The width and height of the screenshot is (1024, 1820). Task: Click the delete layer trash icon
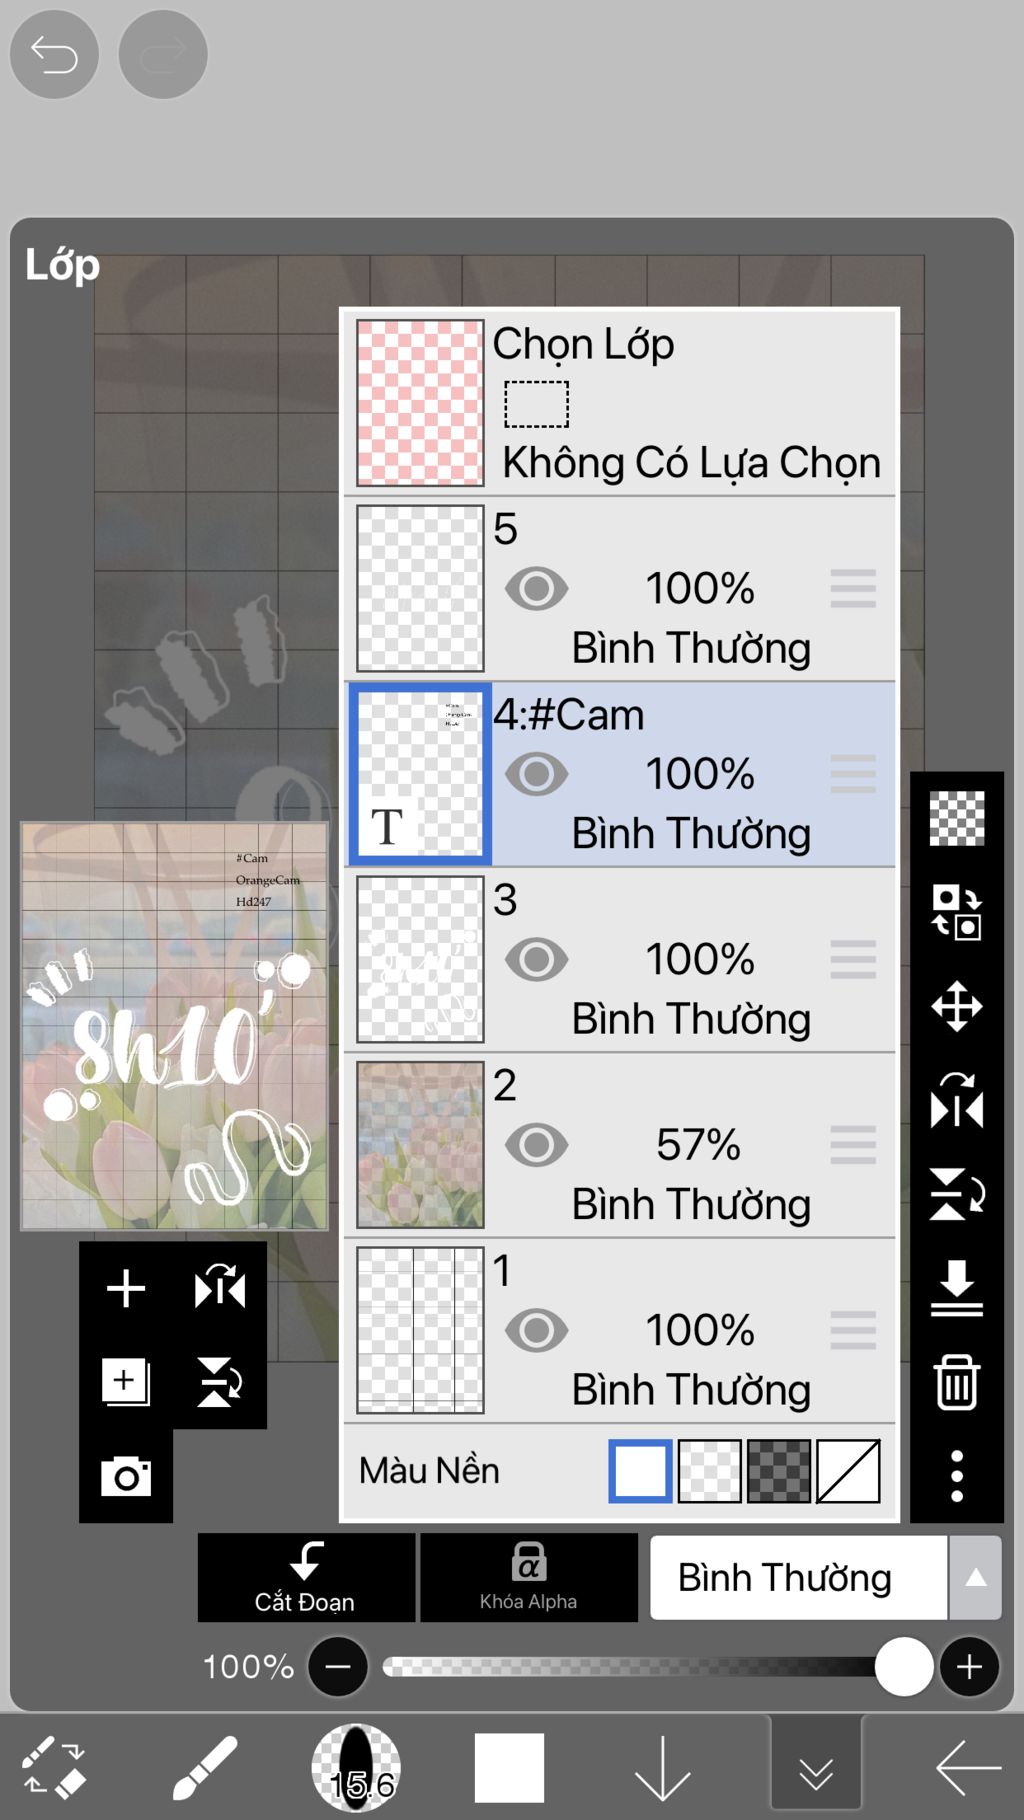[x=957, y=1383]
